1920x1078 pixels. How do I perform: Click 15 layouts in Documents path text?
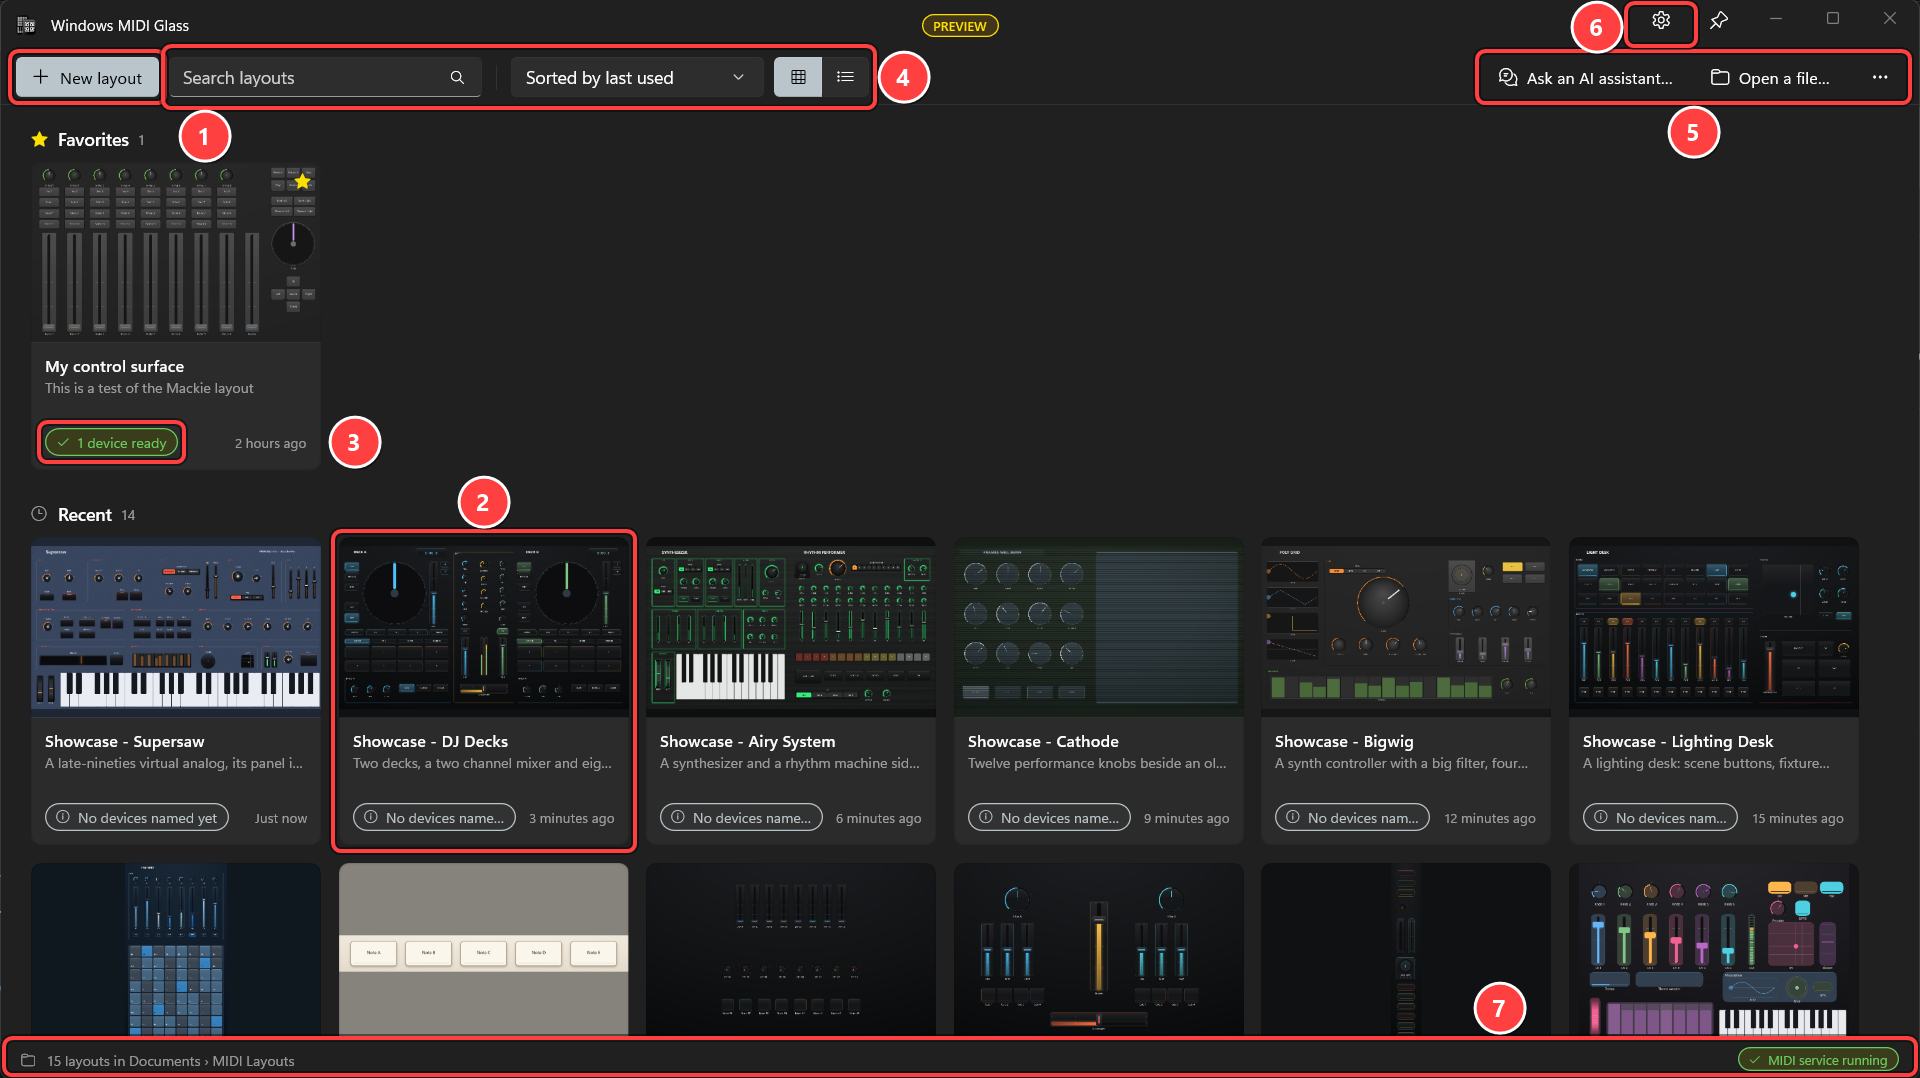coord(171,1061)
